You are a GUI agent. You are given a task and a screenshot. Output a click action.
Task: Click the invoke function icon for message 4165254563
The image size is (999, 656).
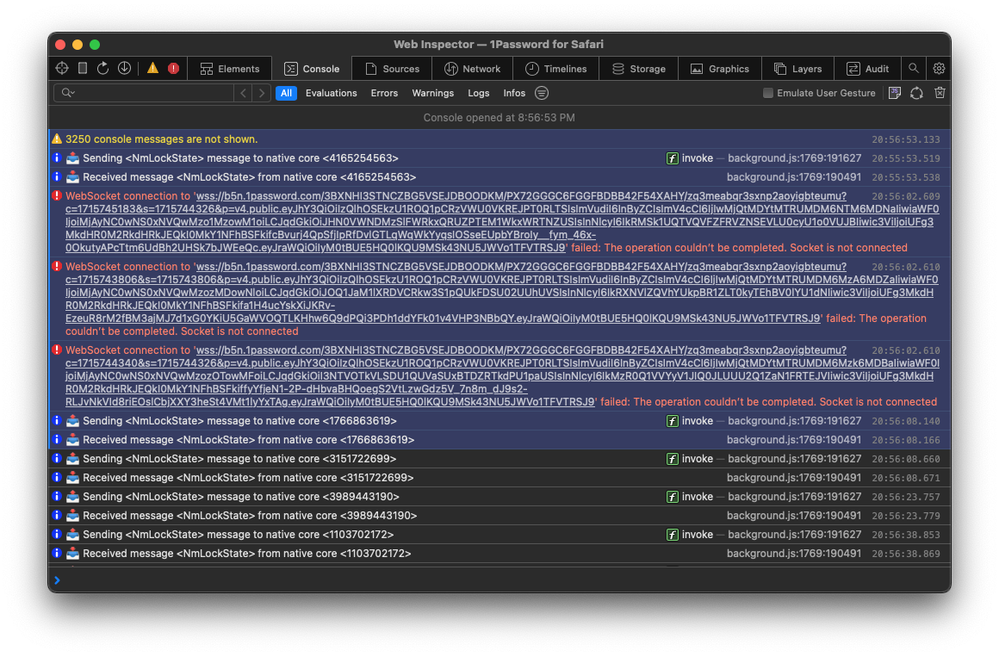pyautogui.click(x=672, y=158)
